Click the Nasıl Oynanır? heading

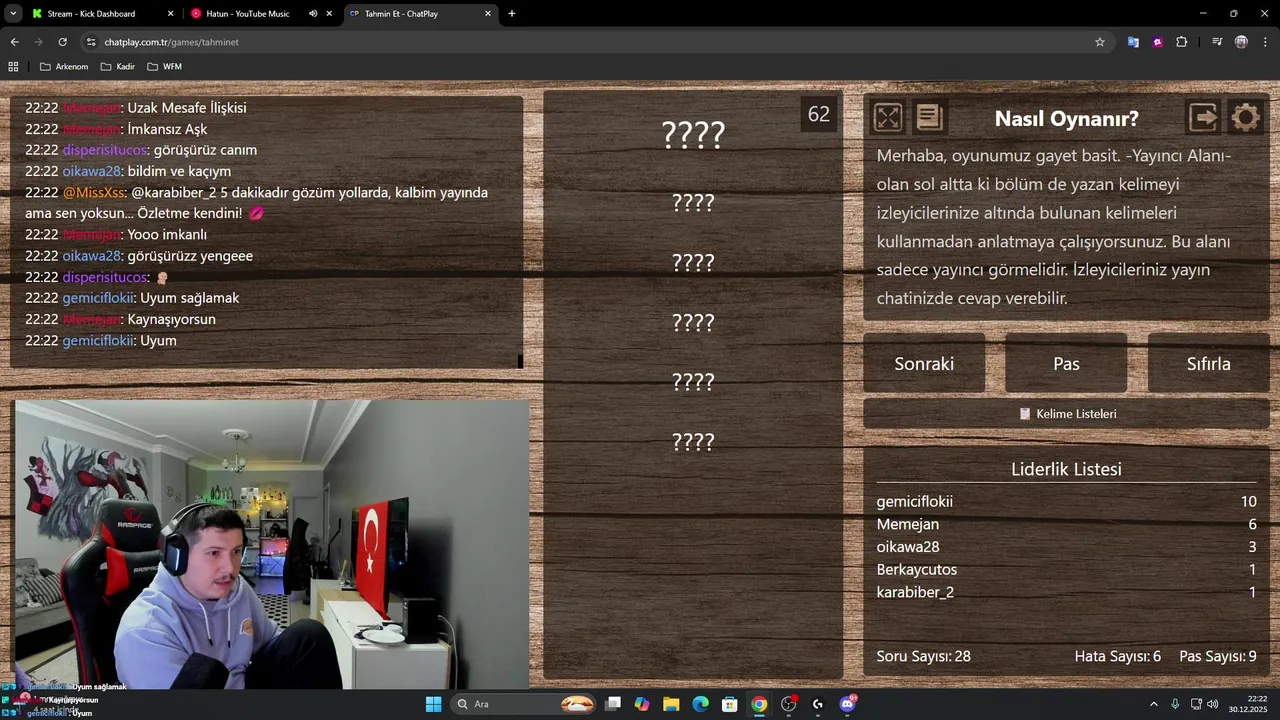(1066, 118)
